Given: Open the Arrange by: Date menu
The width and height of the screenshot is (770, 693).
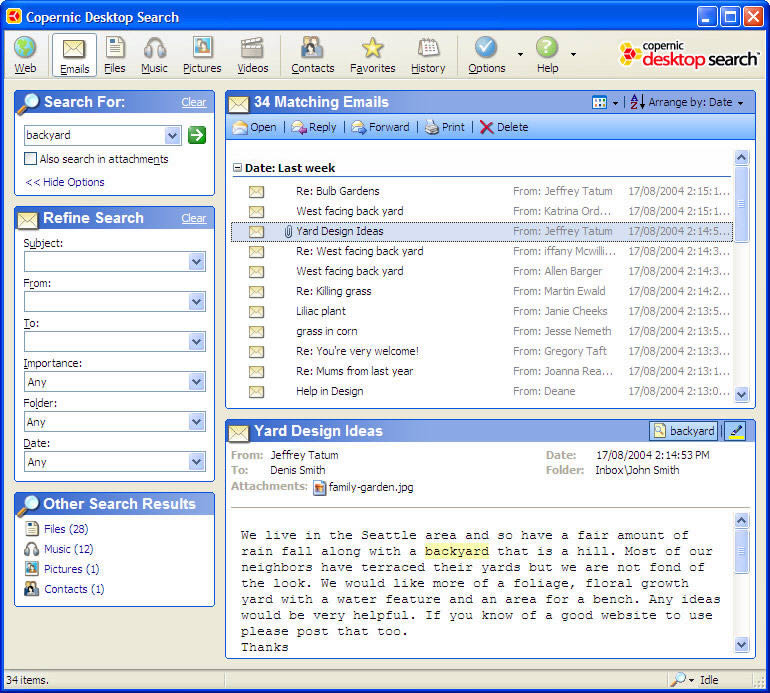Looking at the screenshot, I should point(696,102).
